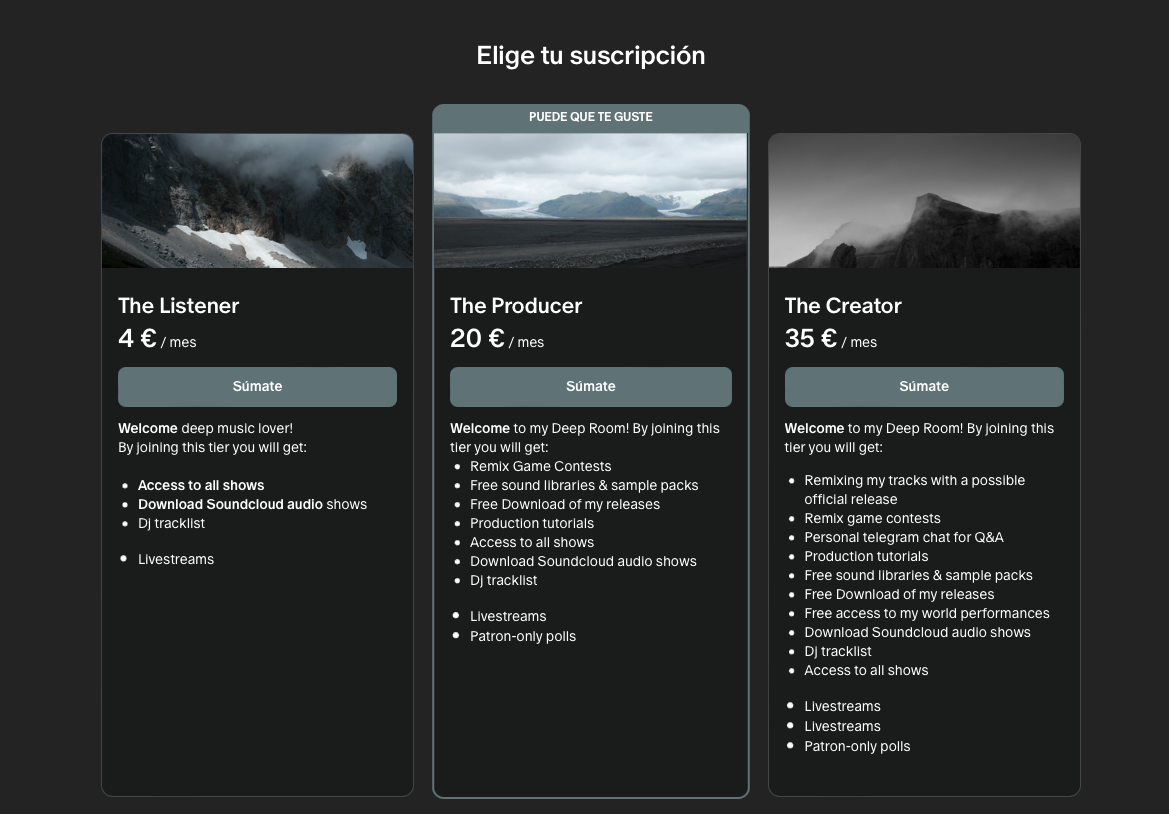
Task: Click 'Remixing my tracks' benefit in Creator
Action: tap(914, 481)
